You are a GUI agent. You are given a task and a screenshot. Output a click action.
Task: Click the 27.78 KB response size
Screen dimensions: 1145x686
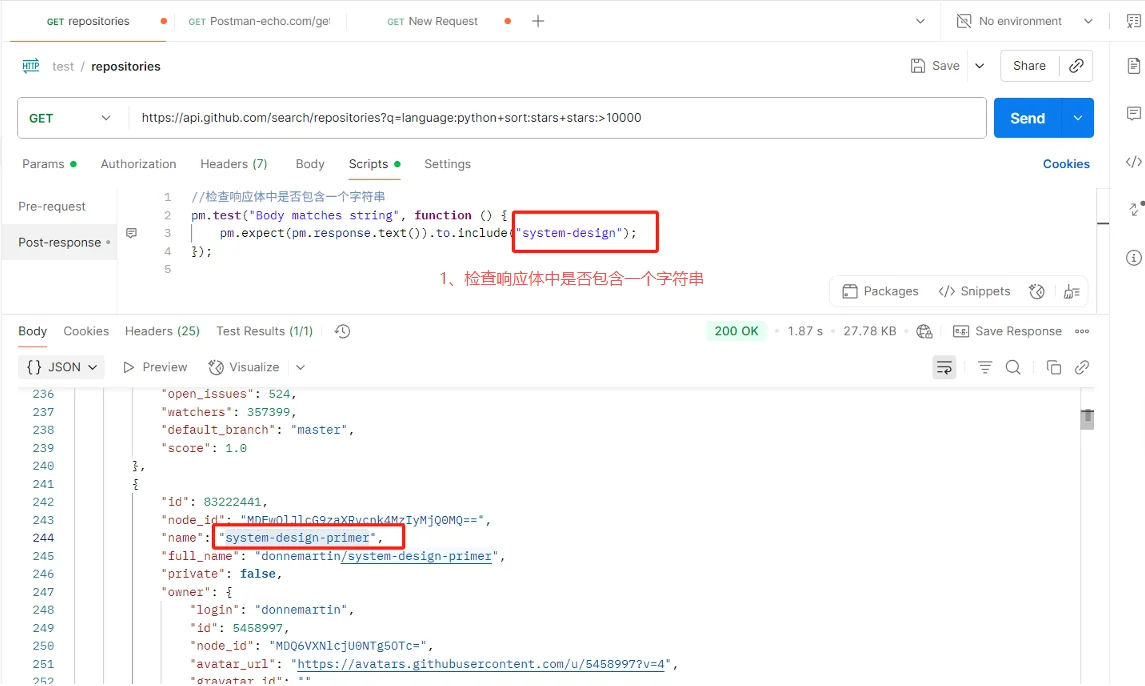click(x=870, y=331)
